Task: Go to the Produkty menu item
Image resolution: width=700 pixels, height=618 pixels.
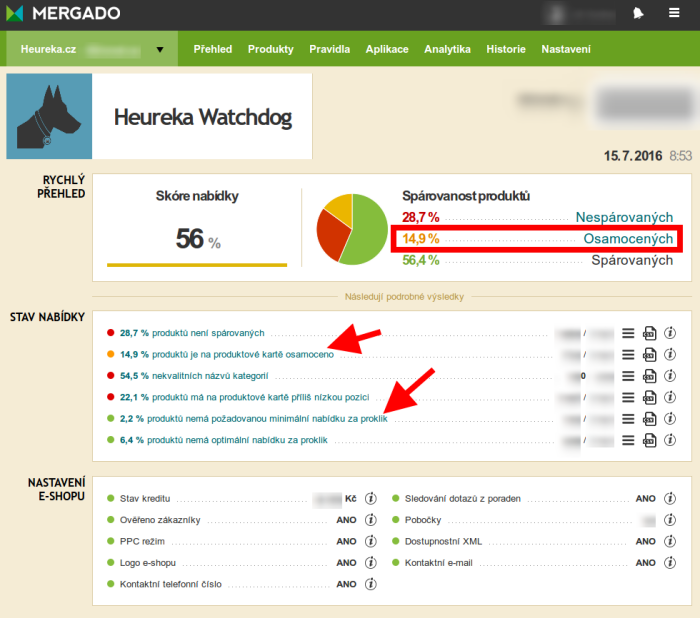Action: 271,49
